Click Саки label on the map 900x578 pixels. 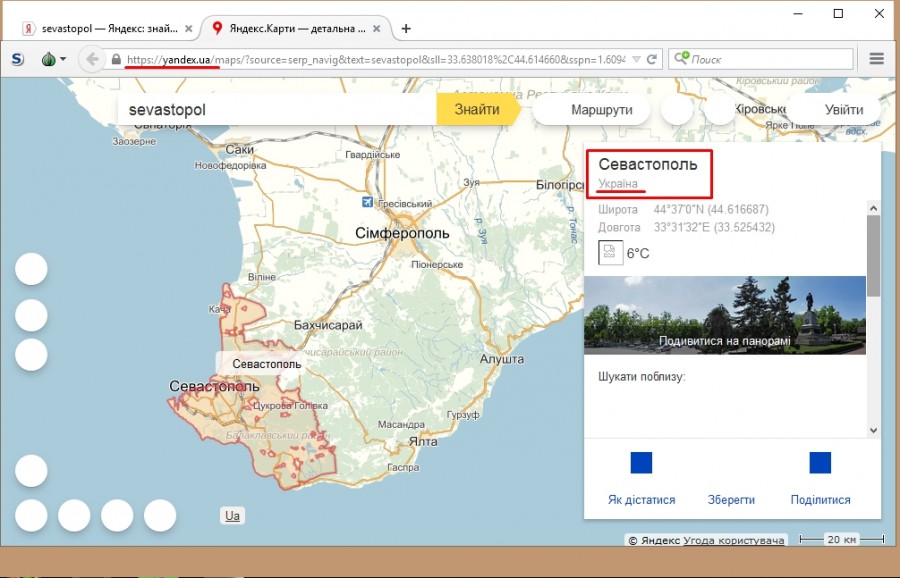pos(239,149)
